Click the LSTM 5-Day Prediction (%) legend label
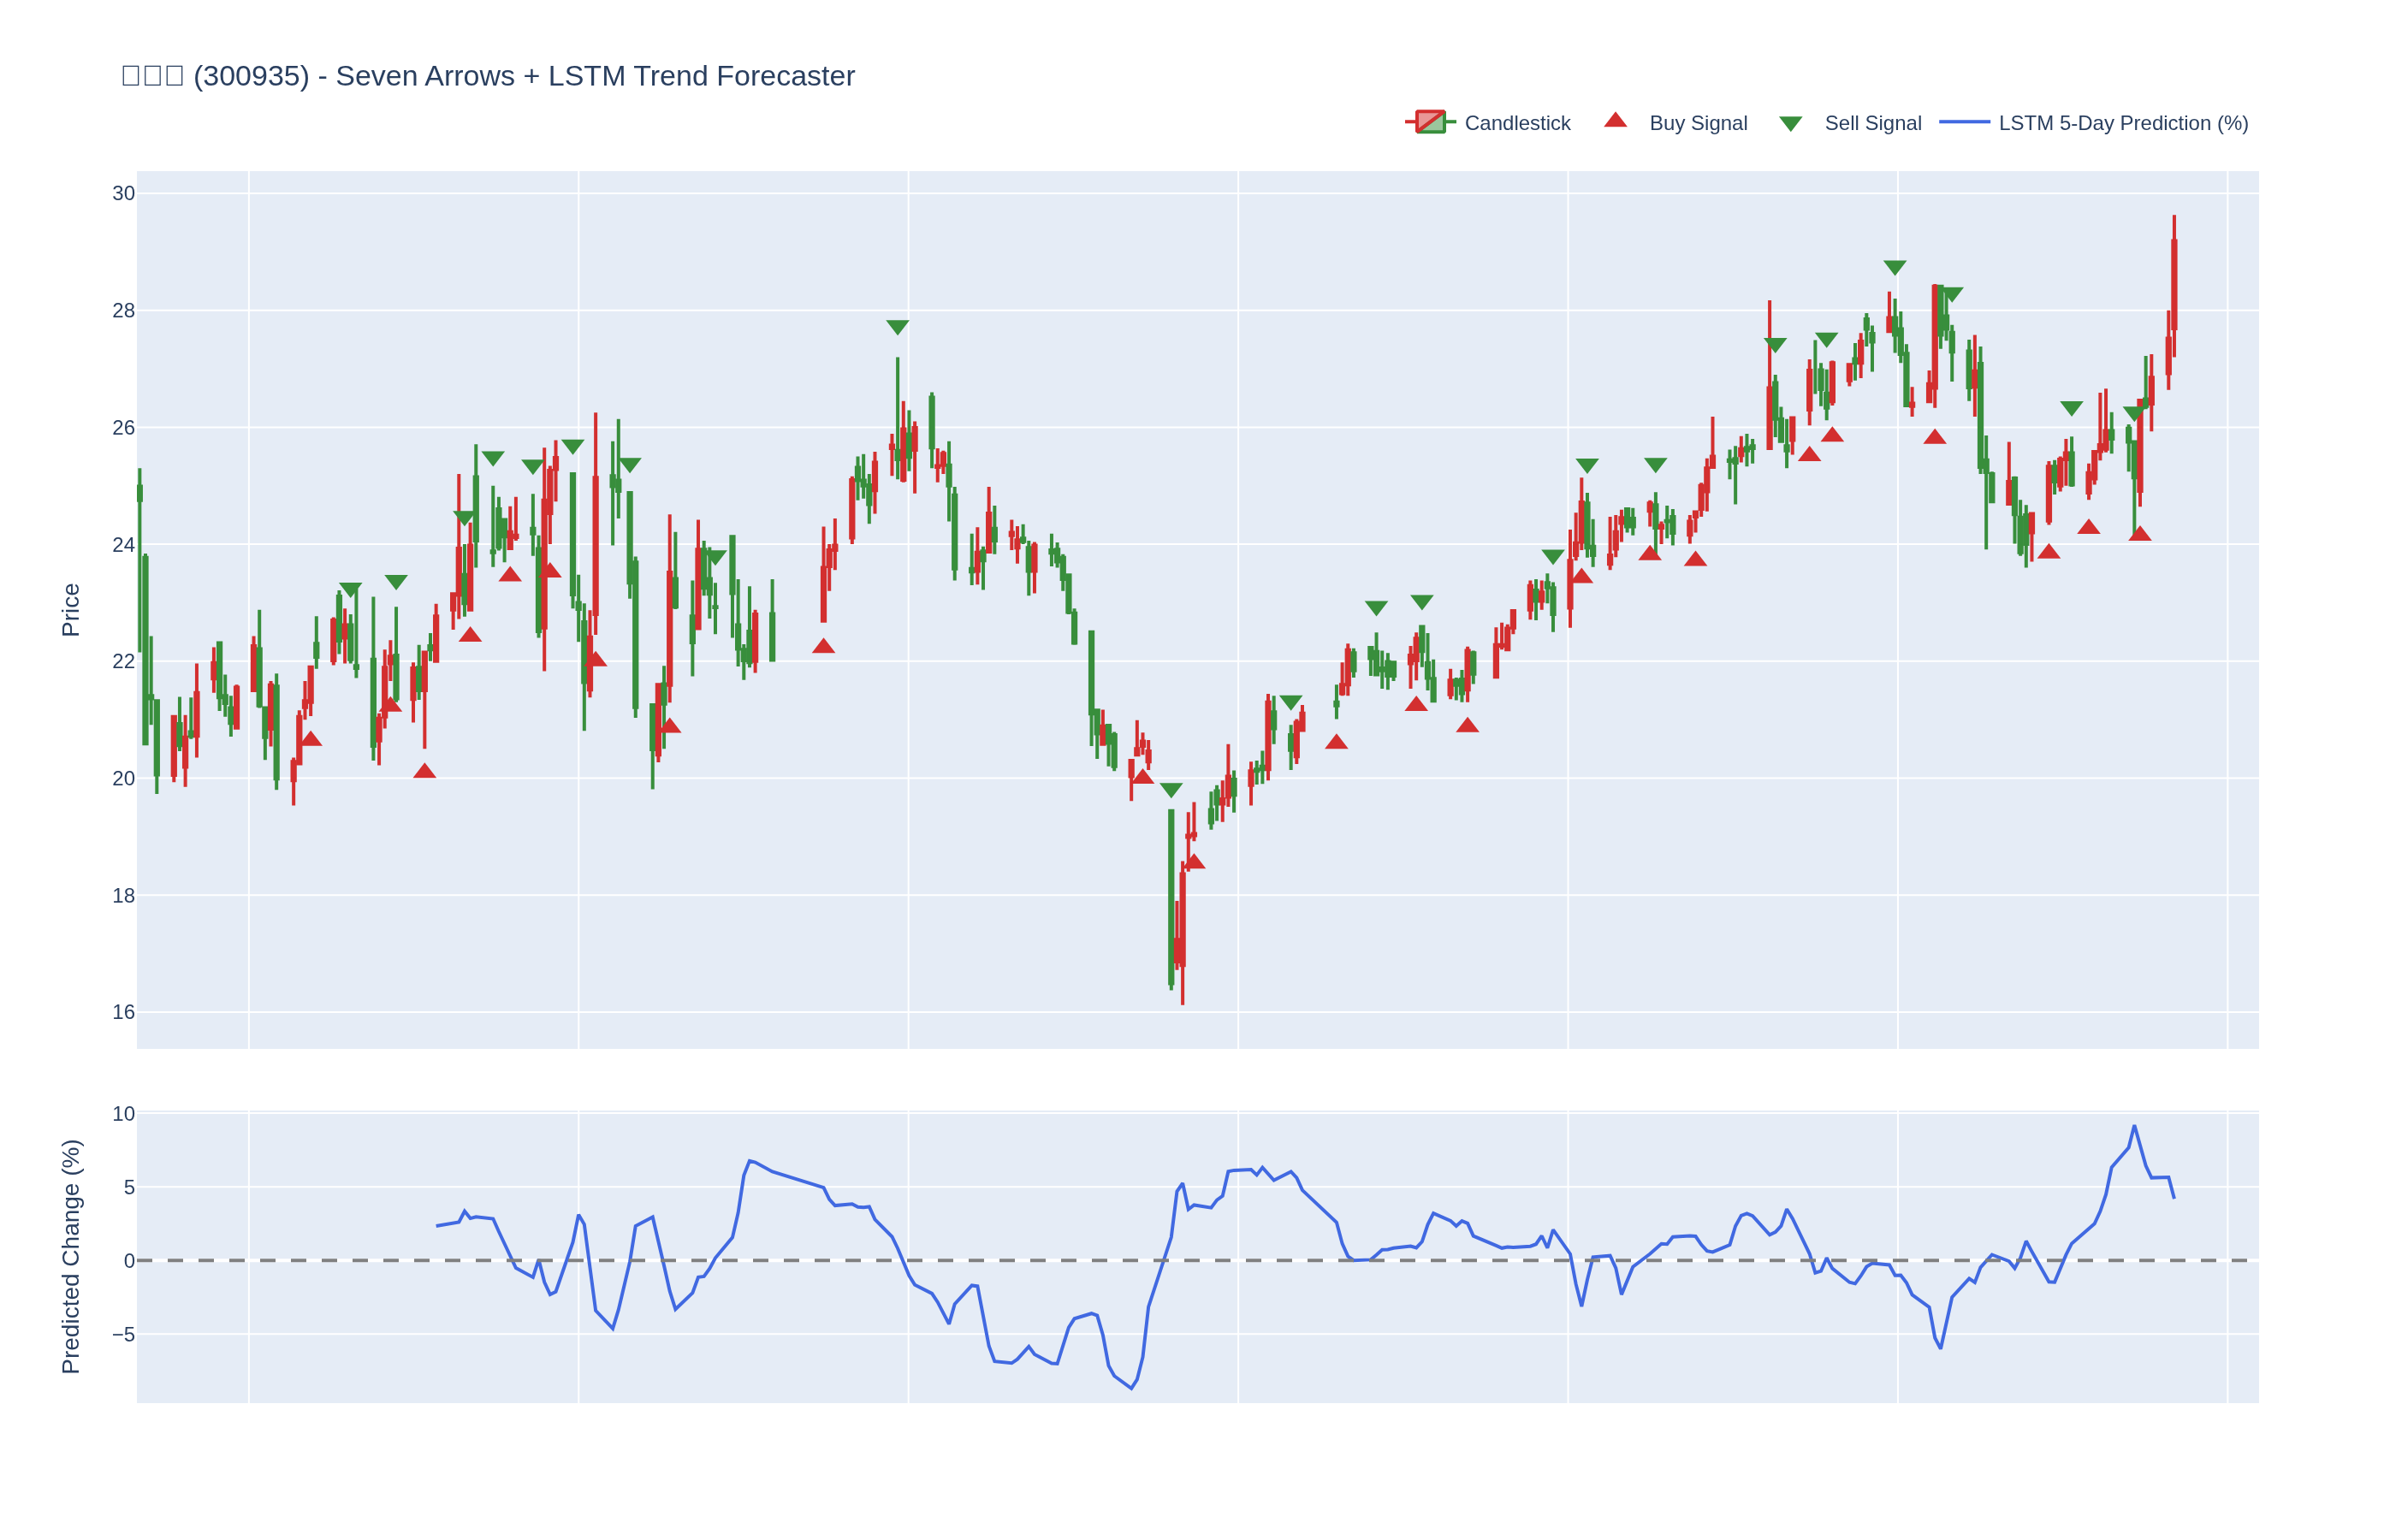This screenshot has width=2396, height=1540. pyautogui.click(x=2123, y=123)
